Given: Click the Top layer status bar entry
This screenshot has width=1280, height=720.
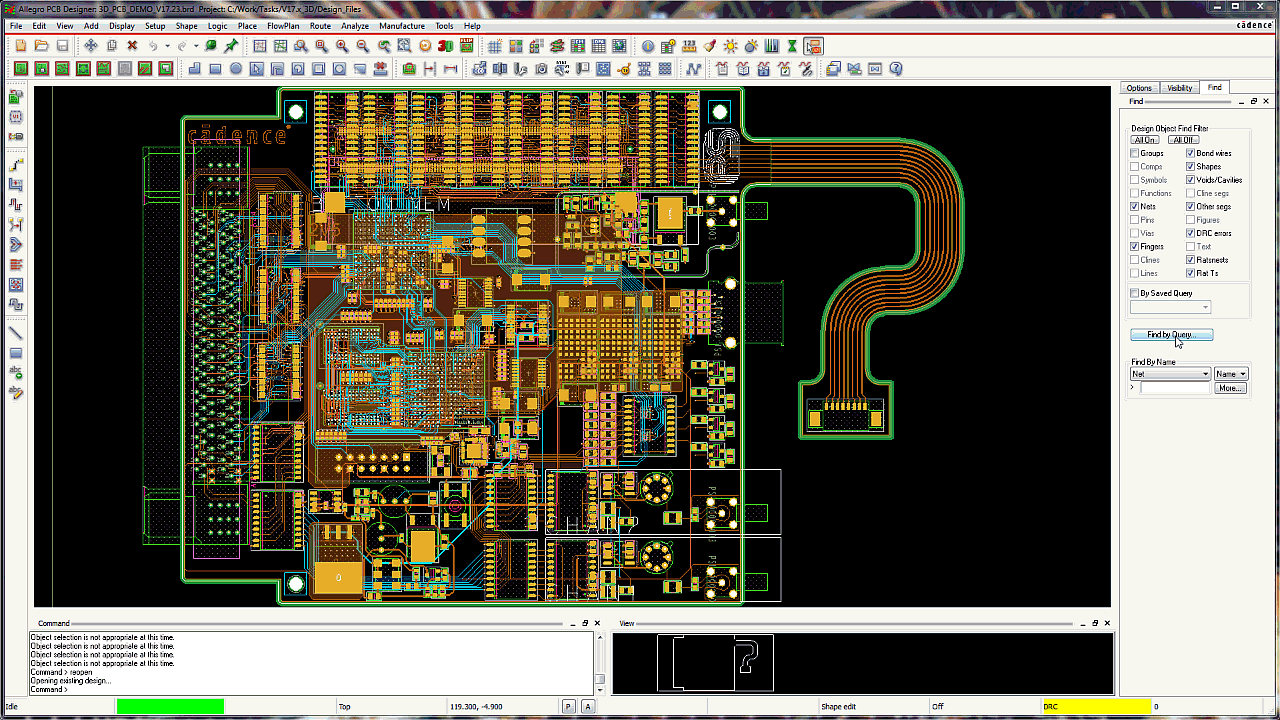Looking at the screenshot, I should click(344, 707).
